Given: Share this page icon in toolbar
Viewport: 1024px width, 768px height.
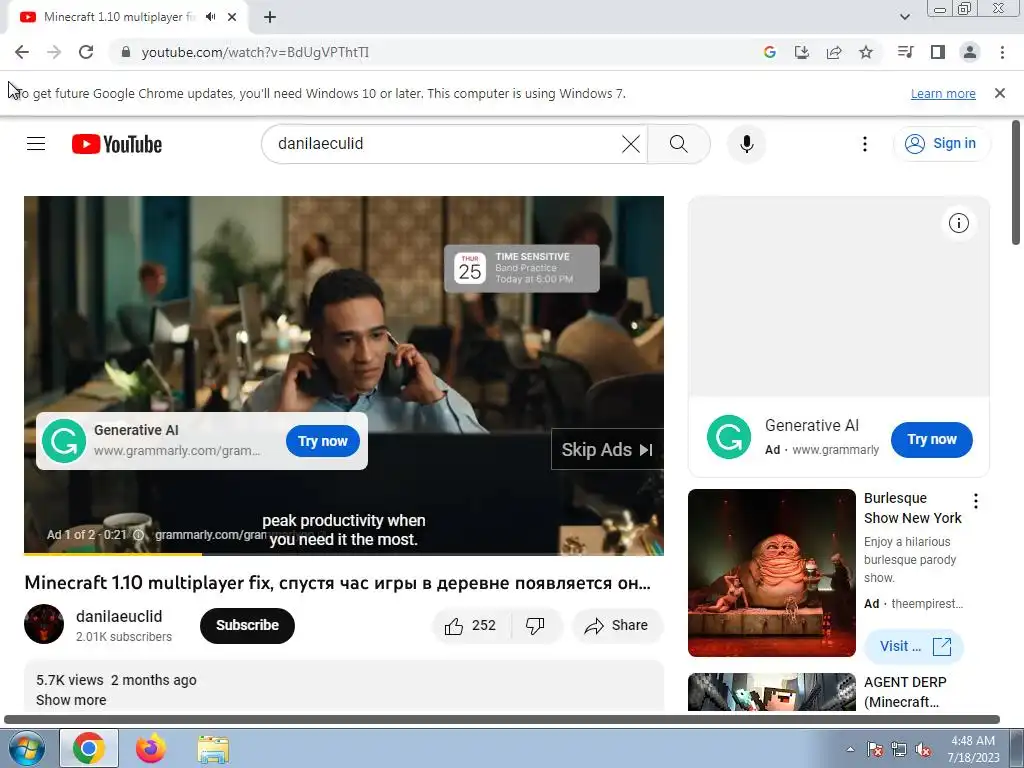Looking at the screenshot, I should [x=834, y=52].
